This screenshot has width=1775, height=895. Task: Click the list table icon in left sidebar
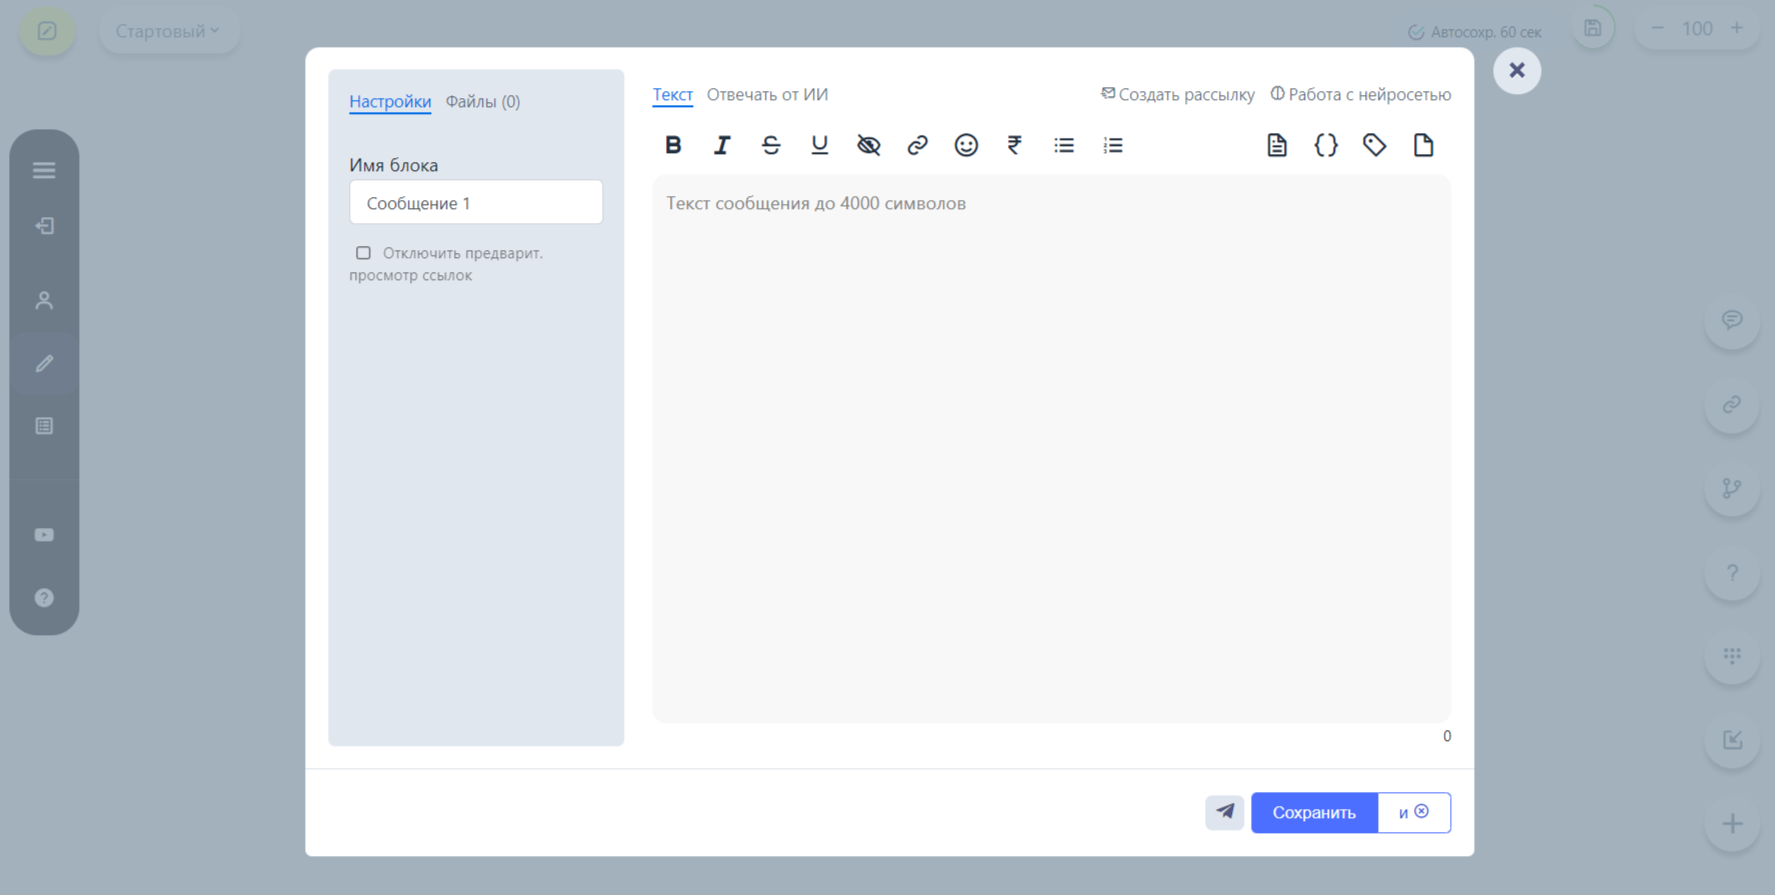(44, 426)
